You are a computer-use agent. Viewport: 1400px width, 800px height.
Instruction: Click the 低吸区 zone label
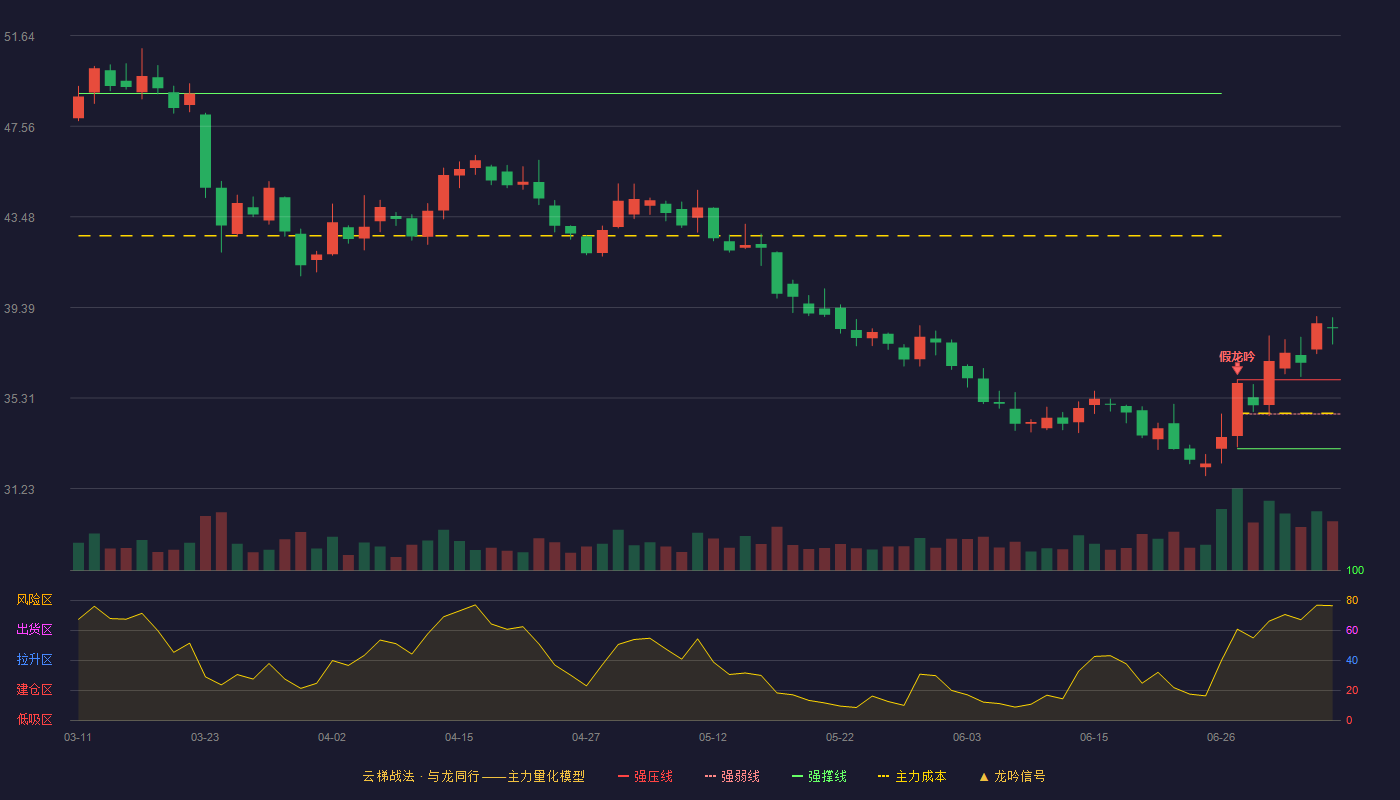34,719
